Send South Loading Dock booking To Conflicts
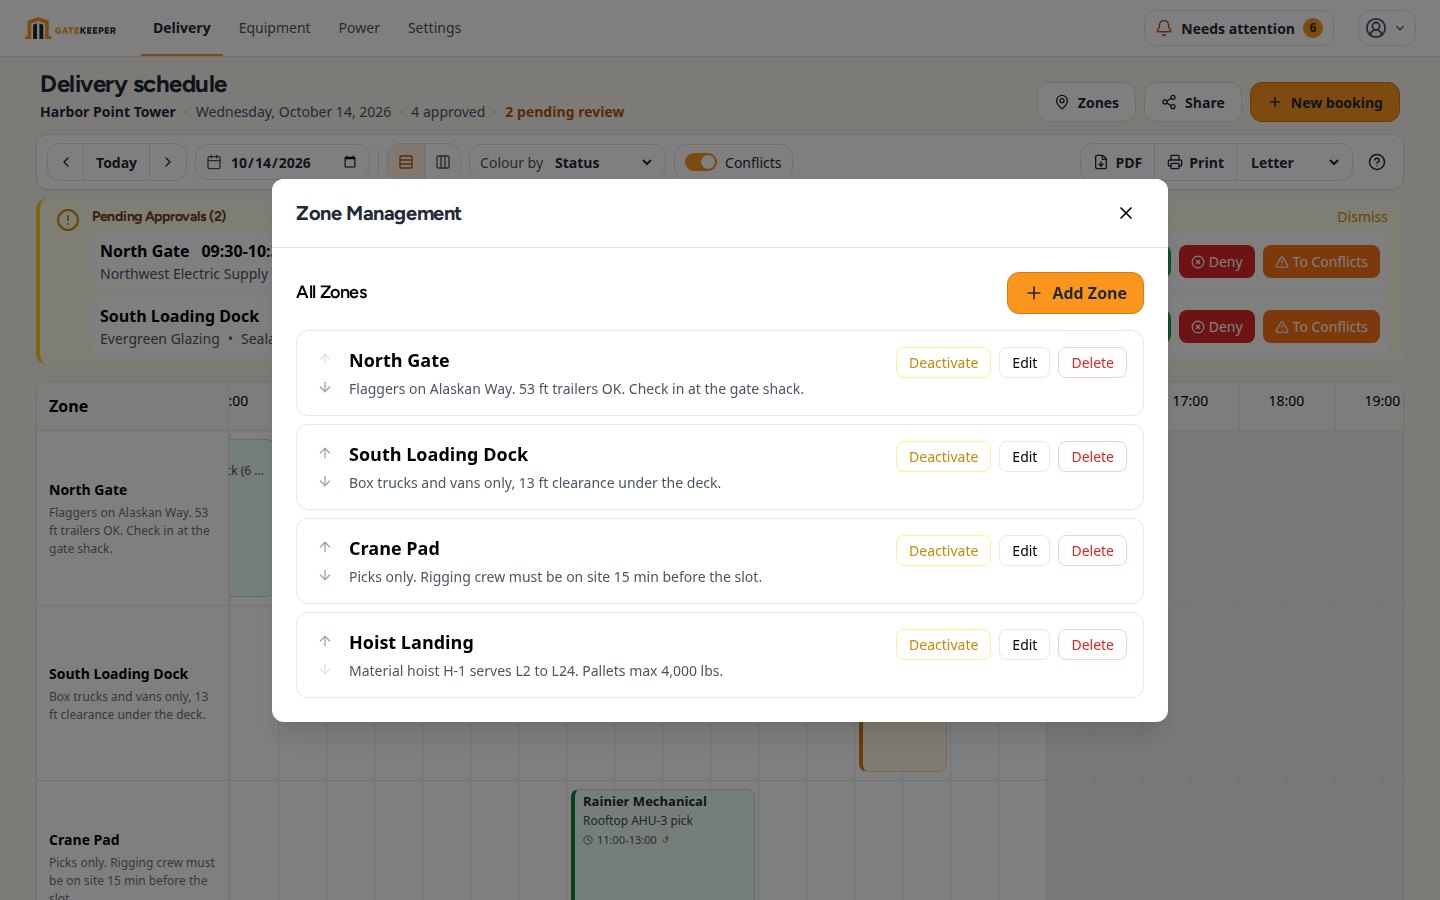Image resolution: width=1440 pixels, height=900 pixels. (x=1321, y=327)
